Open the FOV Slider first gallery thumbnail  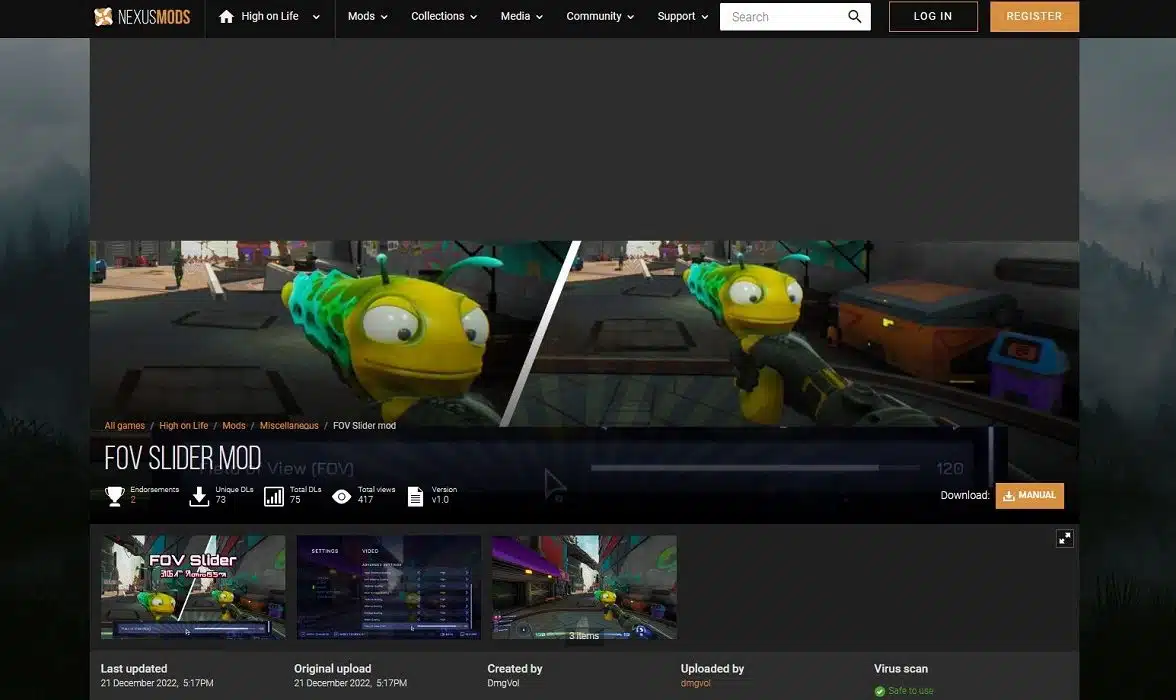click(x=193, y=587)
